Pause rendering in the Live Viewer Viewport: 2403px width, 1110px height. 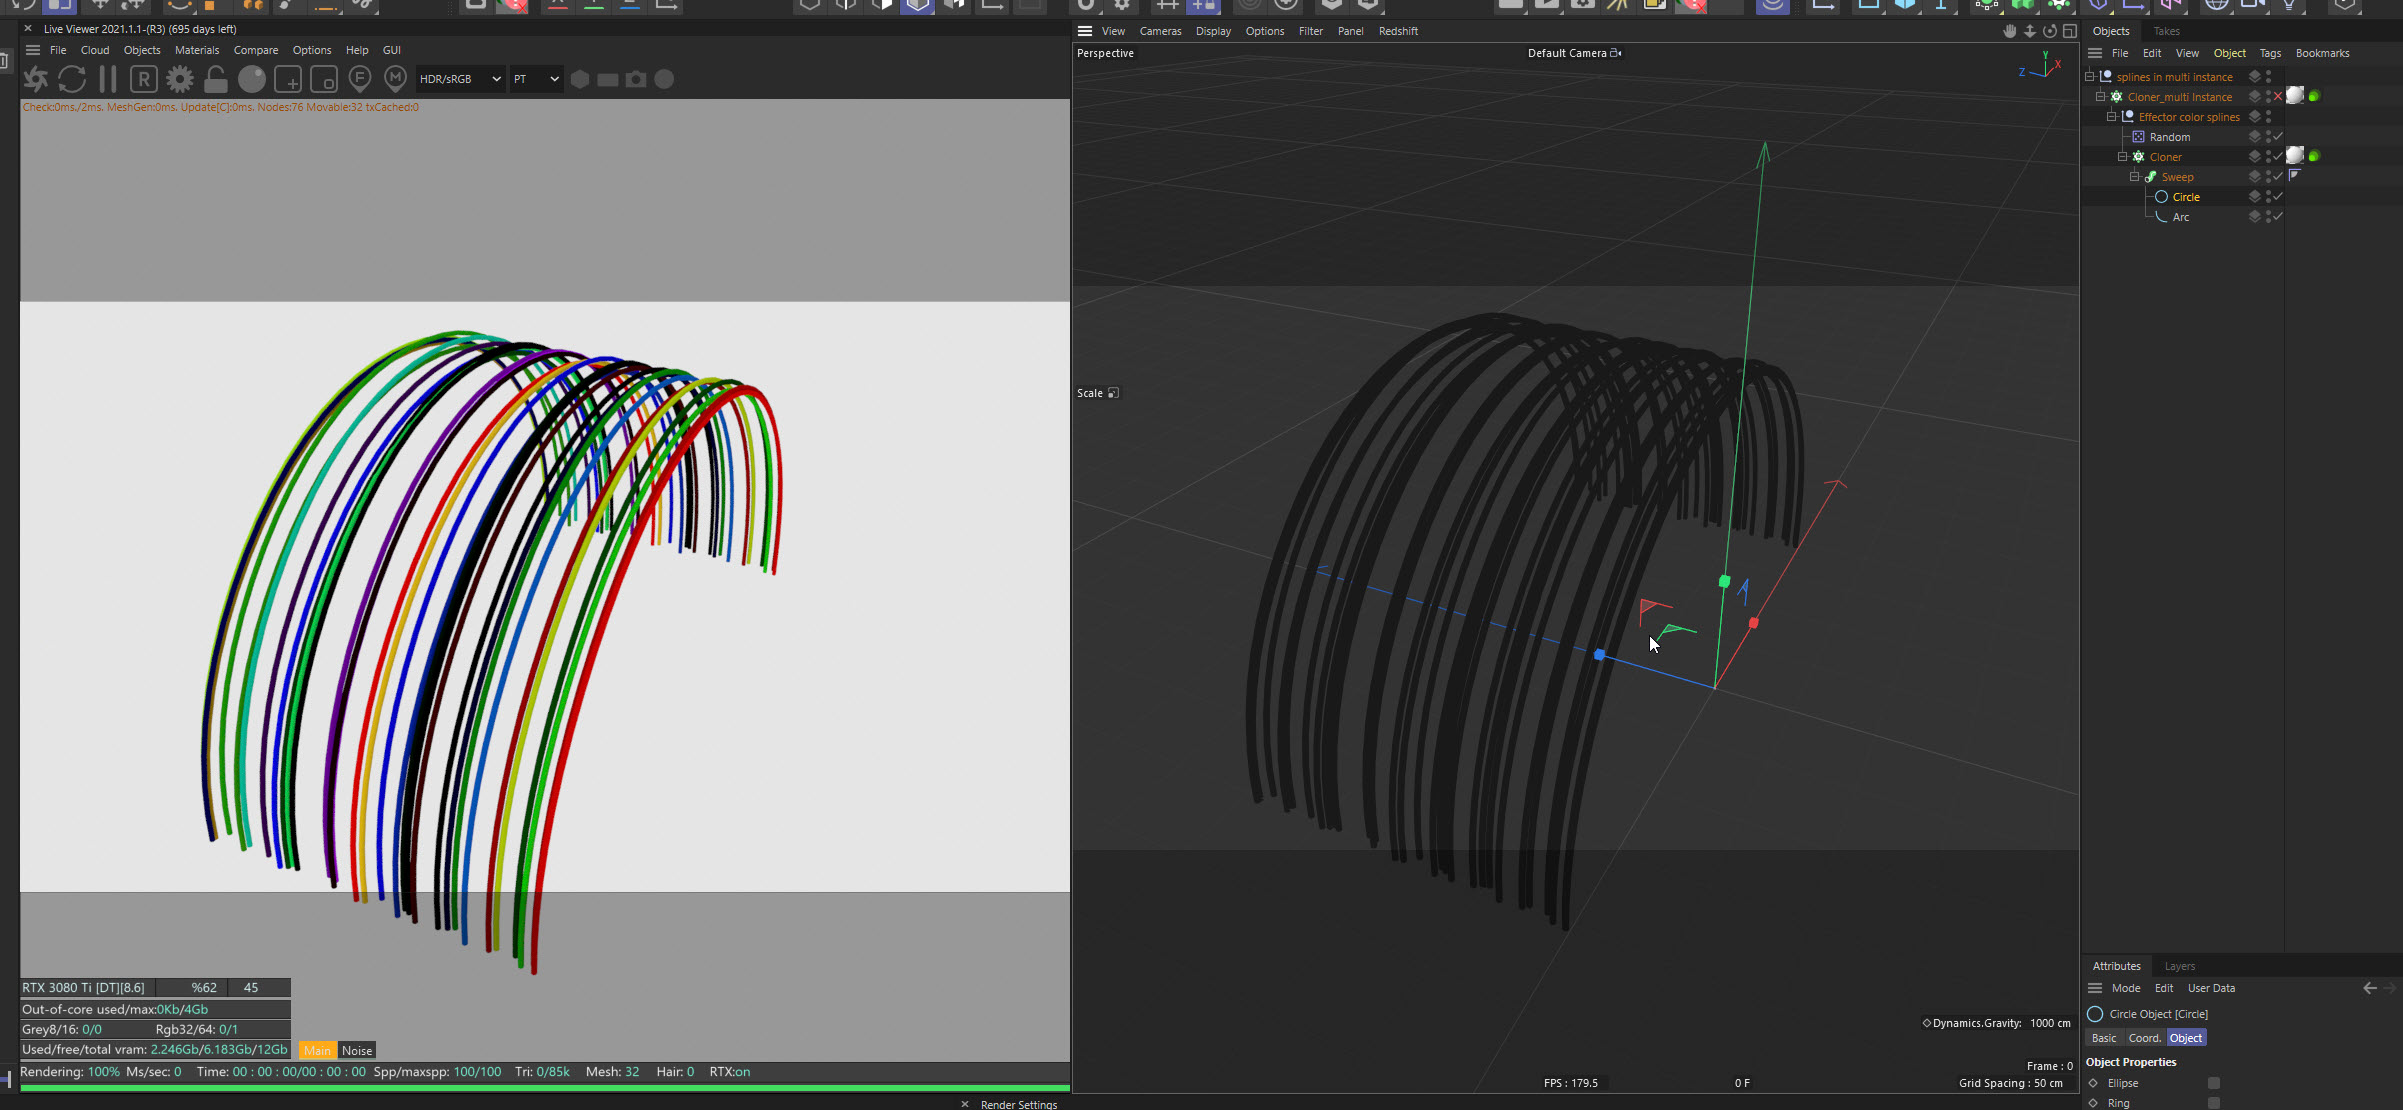tap(108, 79)
